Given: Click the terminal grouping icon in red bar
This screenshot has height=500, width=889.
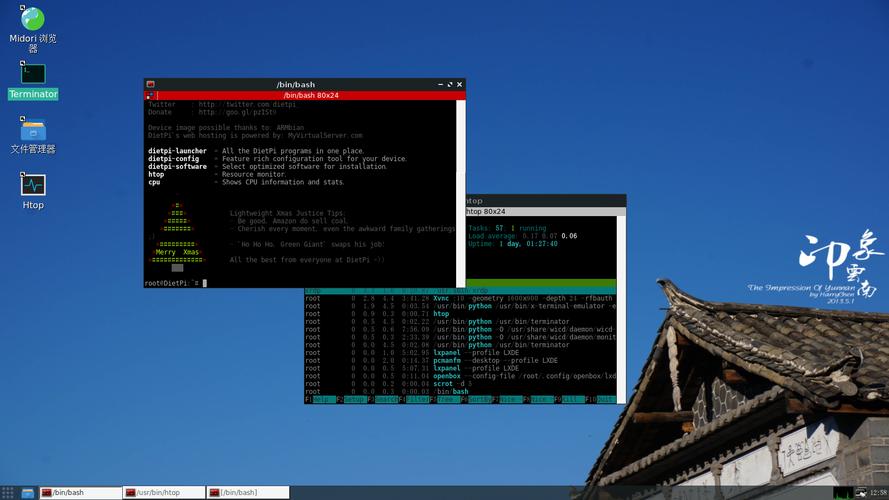Looking at the screenshot, I should pos(150,95).
